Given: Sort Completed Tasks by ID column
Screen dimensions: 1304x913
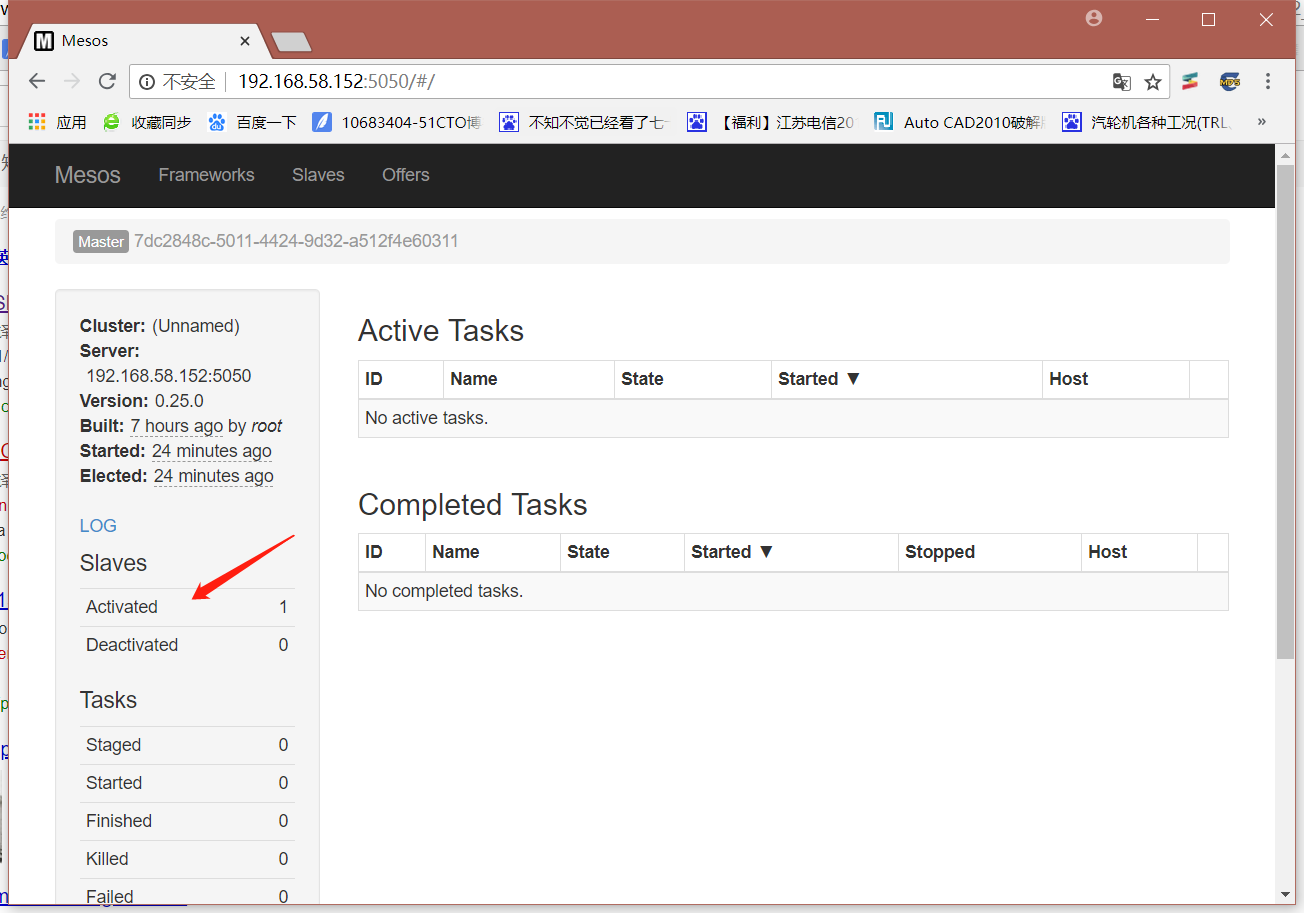Looking at the screenshot, I should [392, 552].
